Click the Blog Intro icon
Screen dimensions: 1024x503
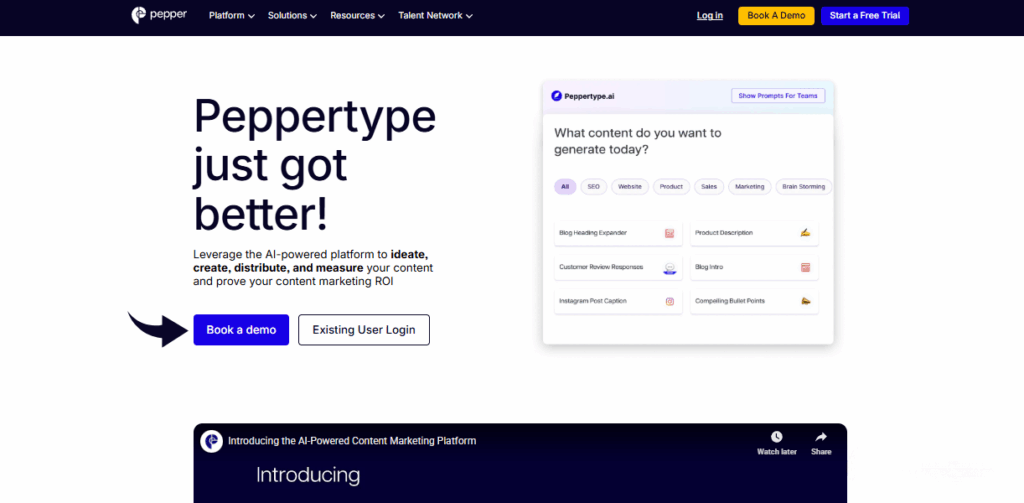pos(805,267)
